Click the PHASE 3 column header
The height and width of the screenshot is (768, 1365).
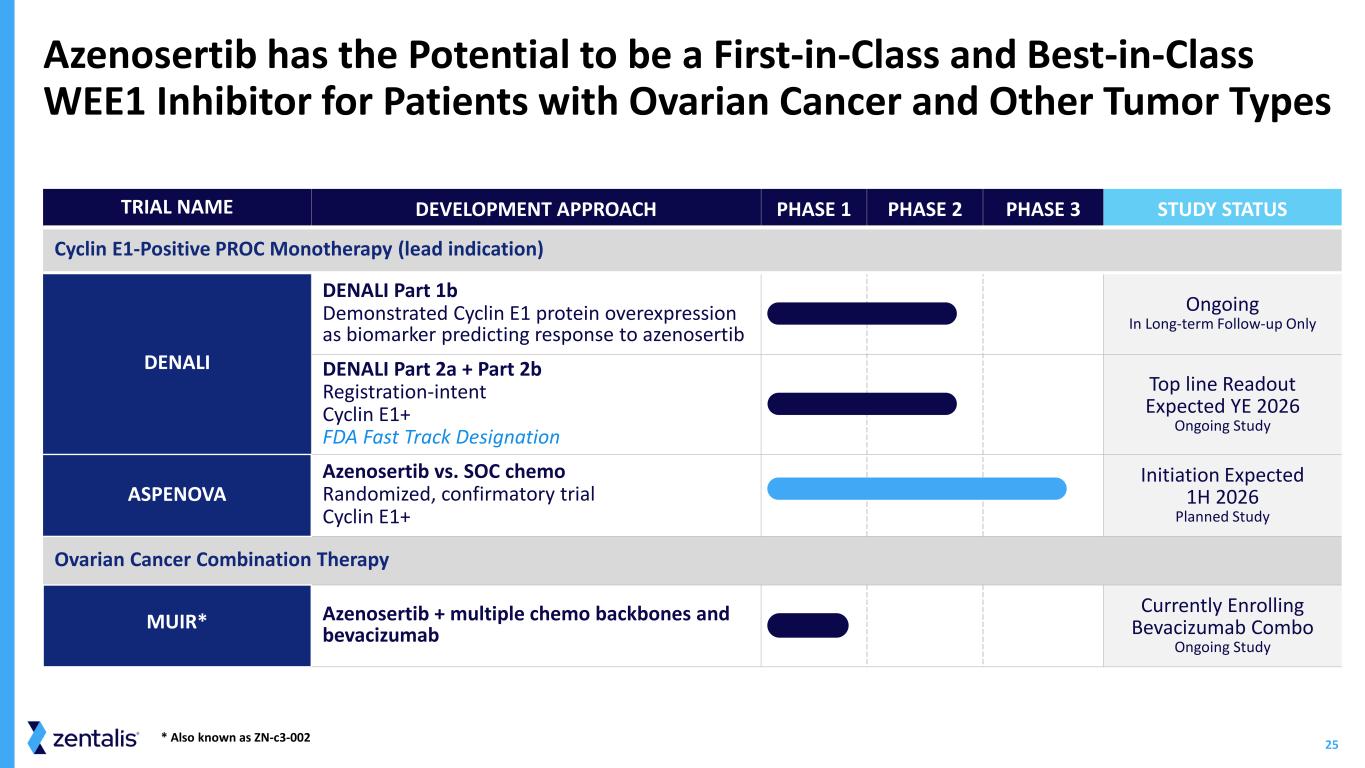1043,209
